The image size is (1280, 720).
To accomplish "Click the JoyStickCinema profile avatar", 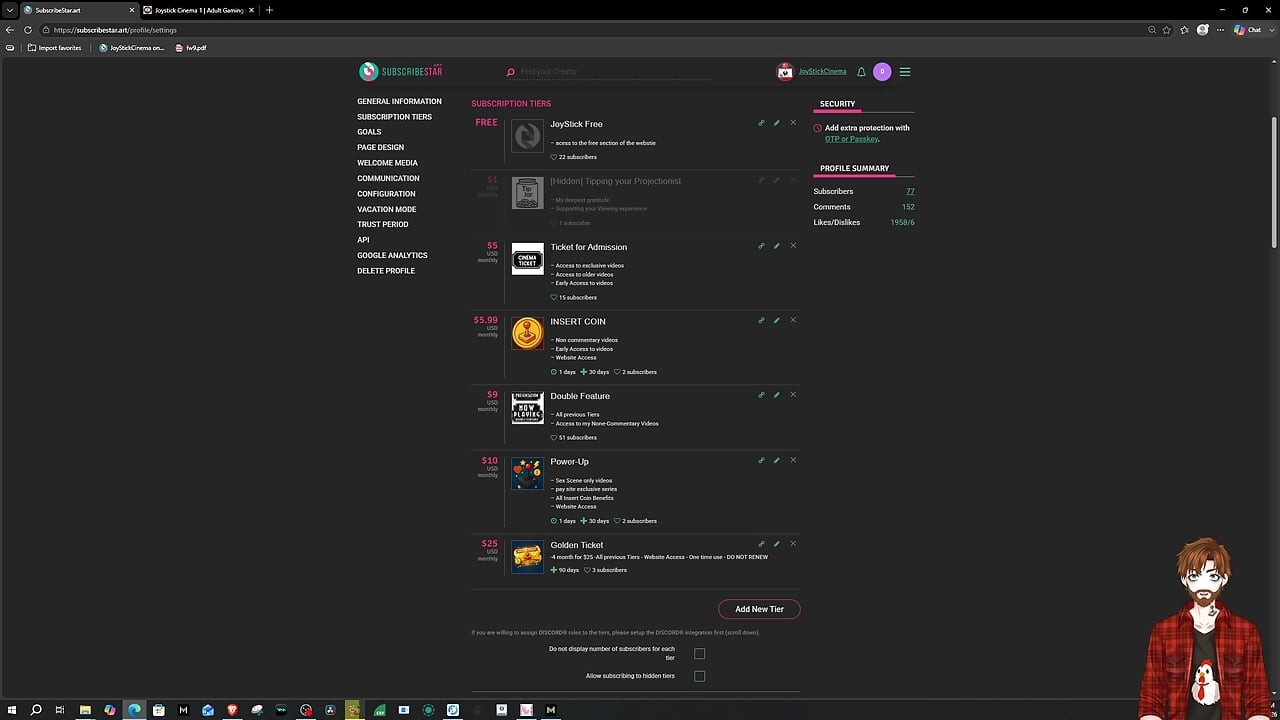I will click(x=785, y=72).
